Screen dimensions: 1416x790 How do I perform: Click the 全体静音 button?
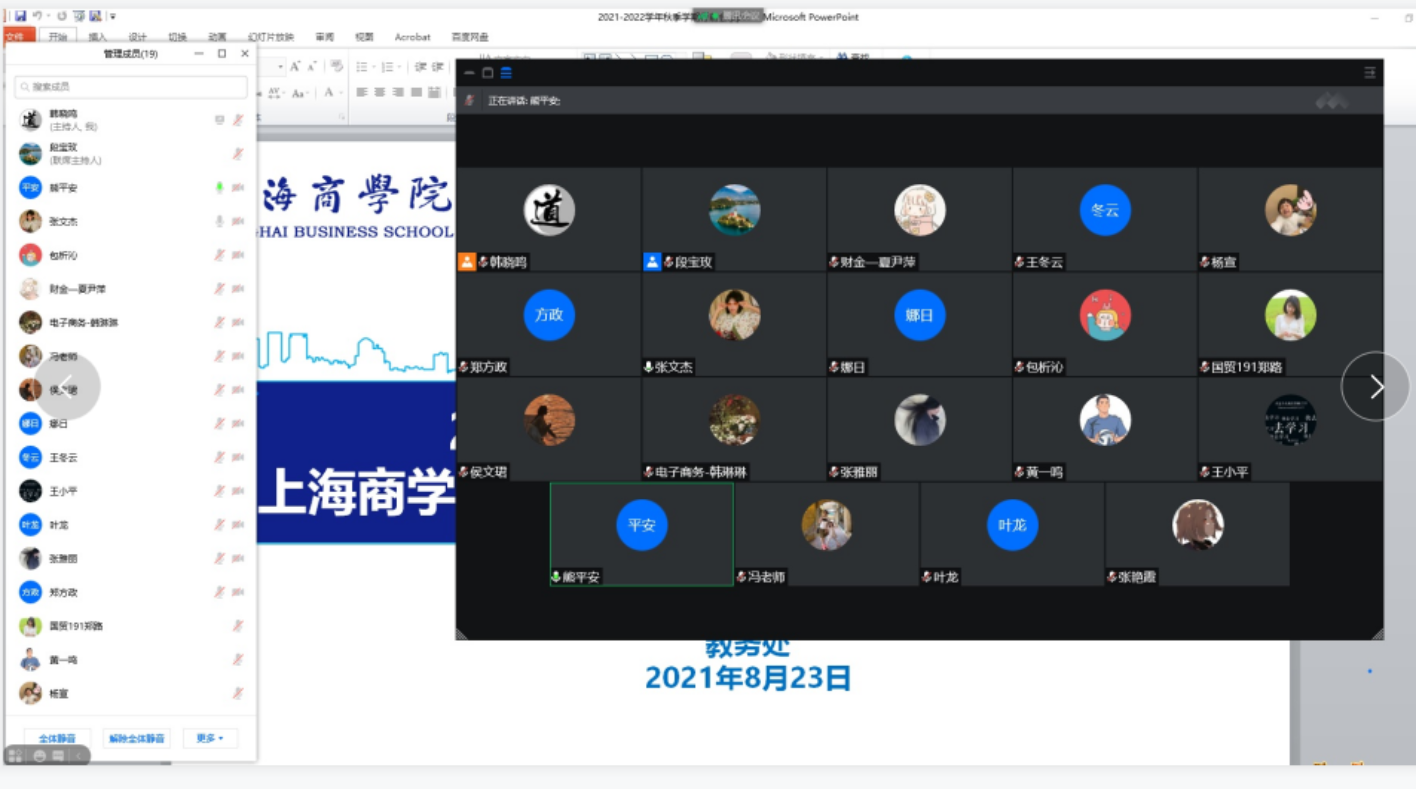[x=57, y=738]
